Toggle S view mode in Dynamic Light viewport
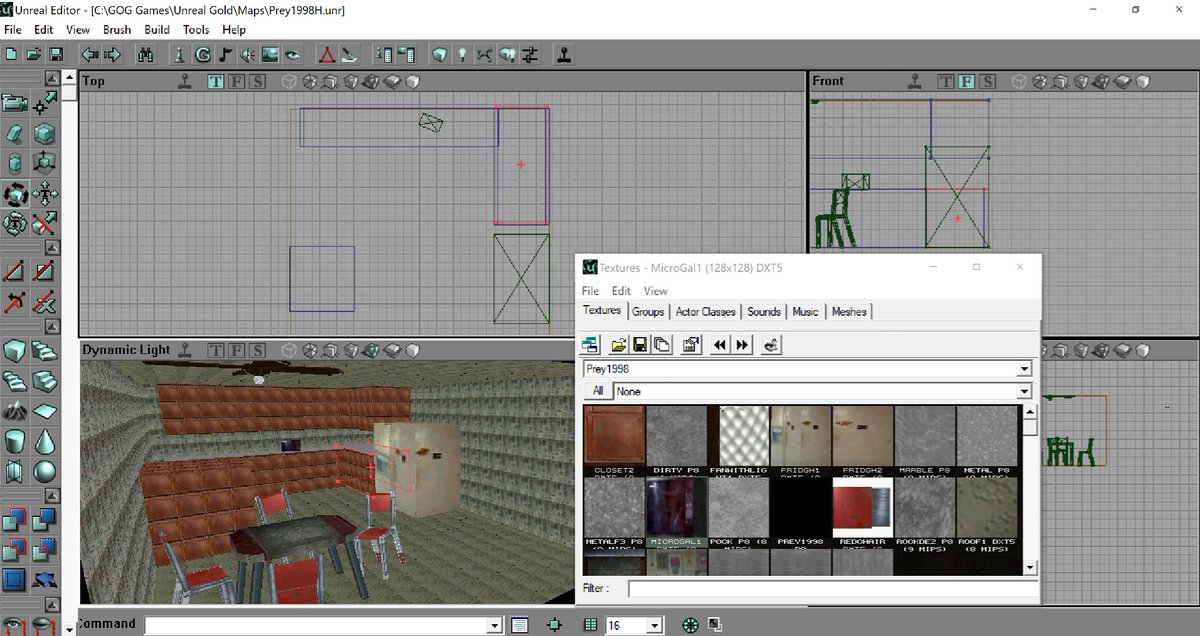Screen dimensions: 1200x636 click(257, 350)
